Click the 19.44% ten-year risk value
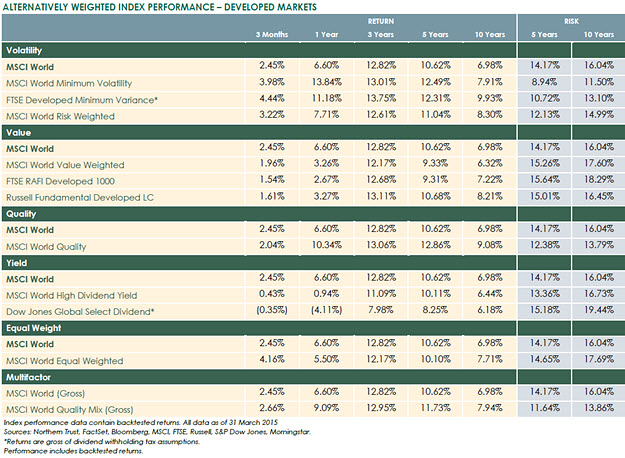The width and height of the screenshot is (625, 458). tap(599, 310)
